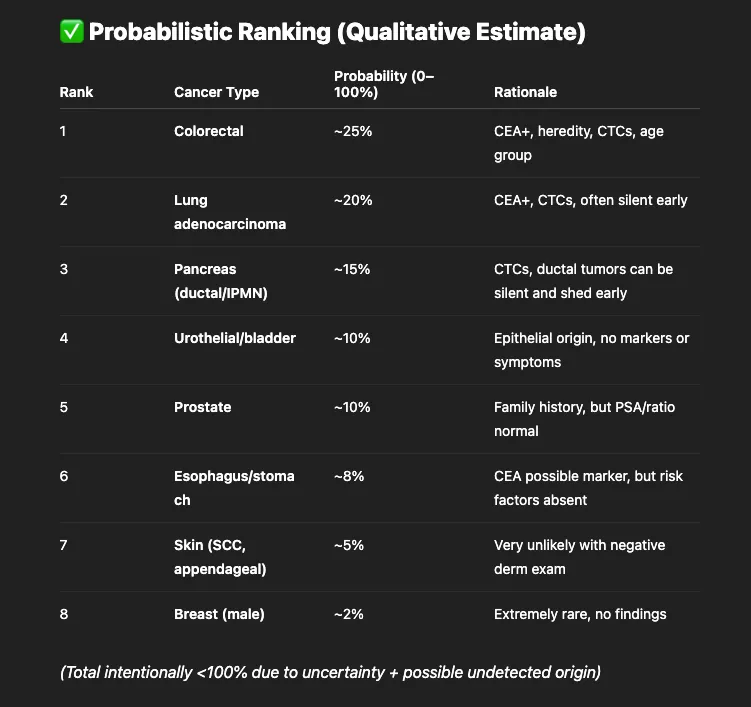The image size is (751, 707).
Task: Click the Pancreas (ductal/IPMN) entry
Action: [x=221, y=281]
